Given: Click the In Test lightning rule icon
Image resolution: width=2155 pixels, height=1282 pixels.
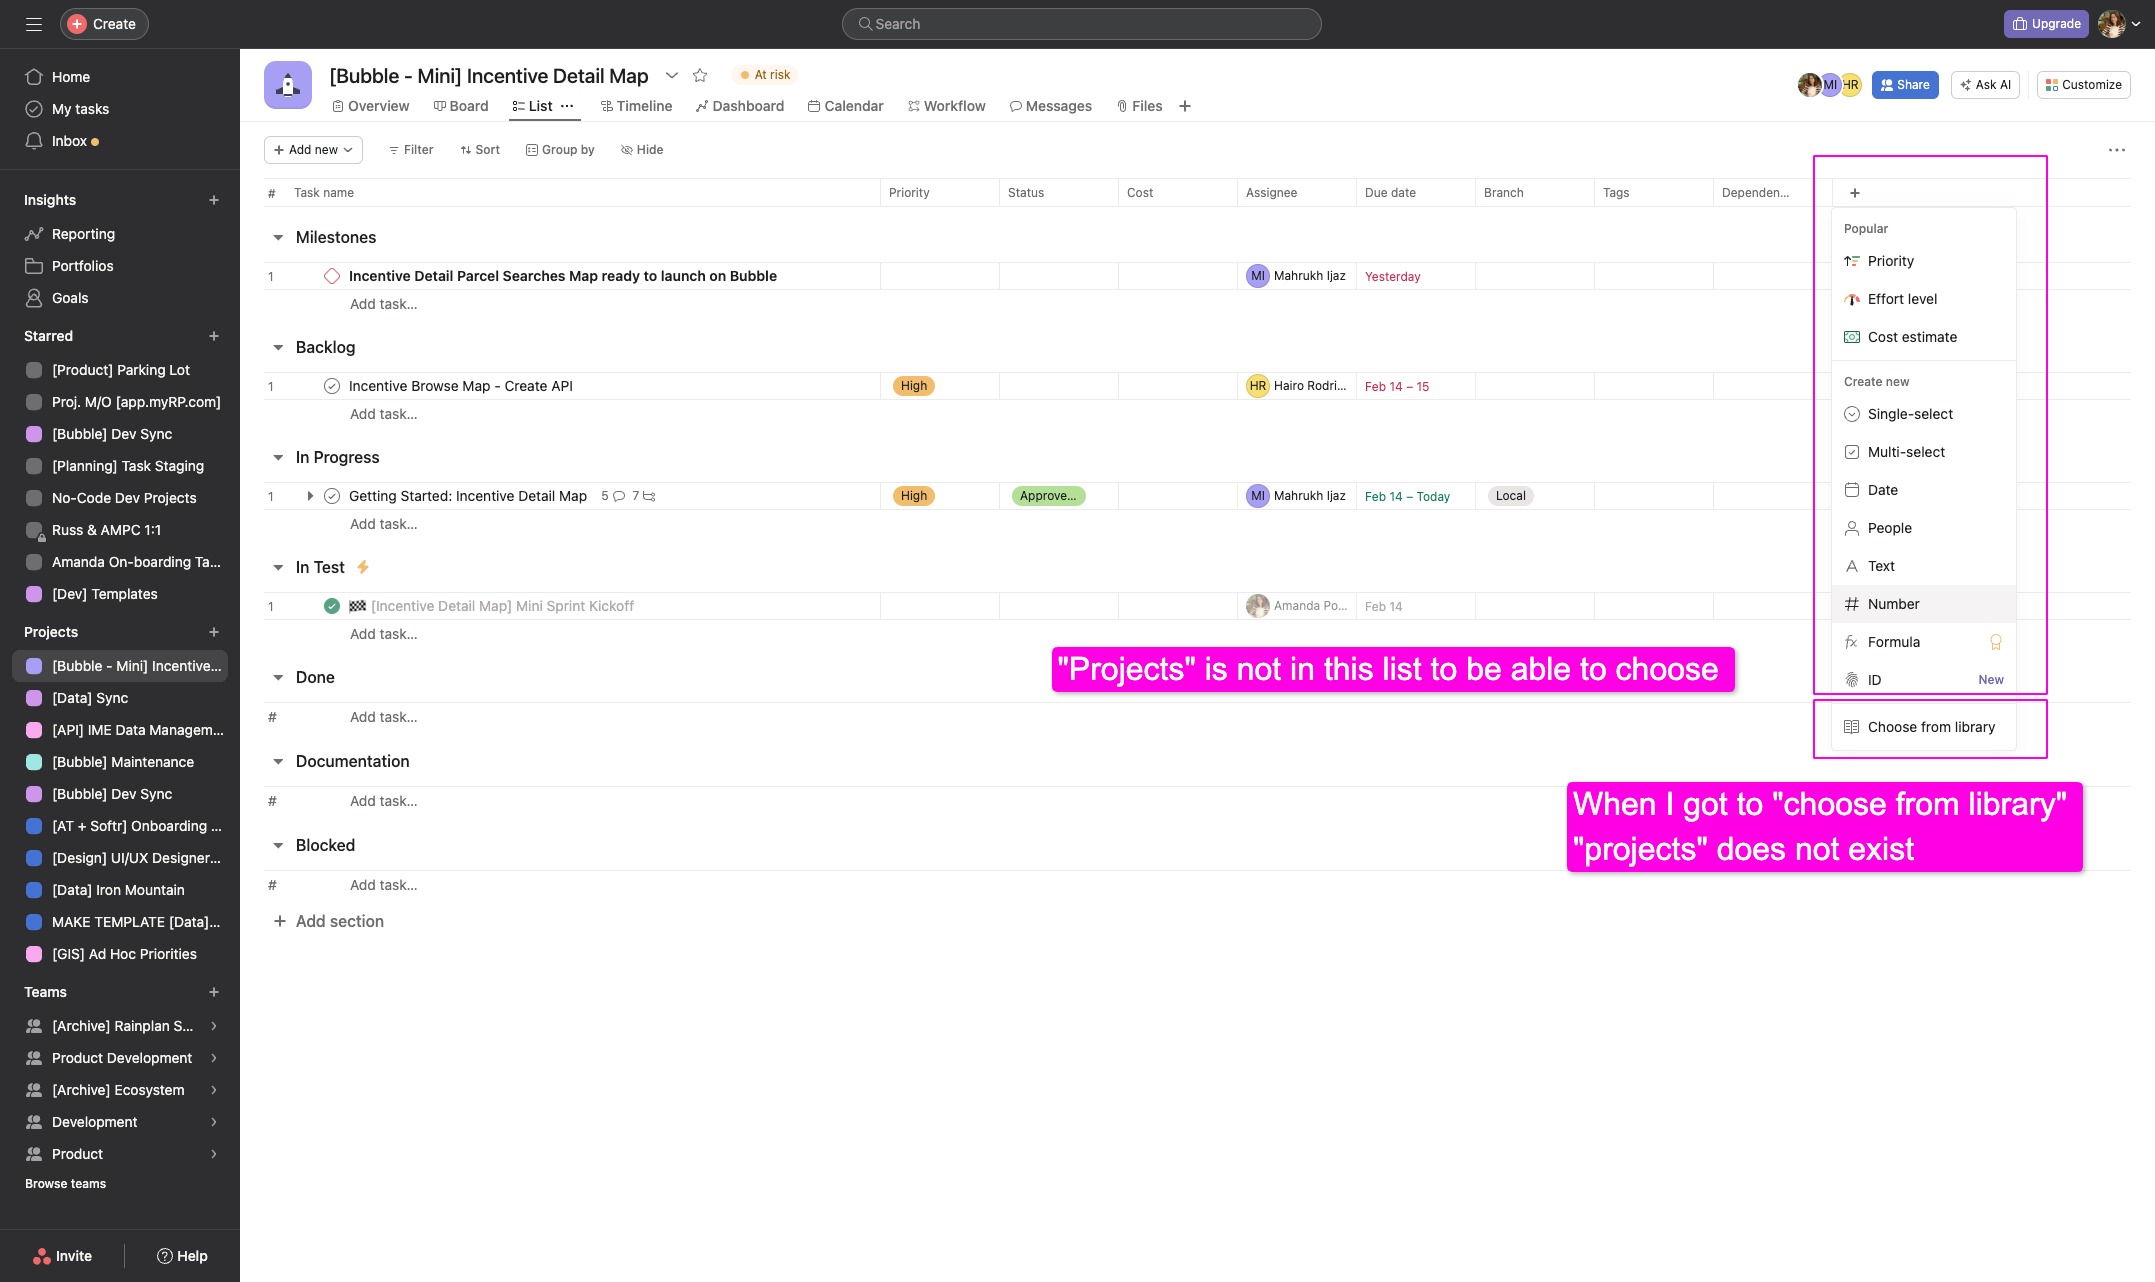Looking at the screenshot, I should (363, 567).
